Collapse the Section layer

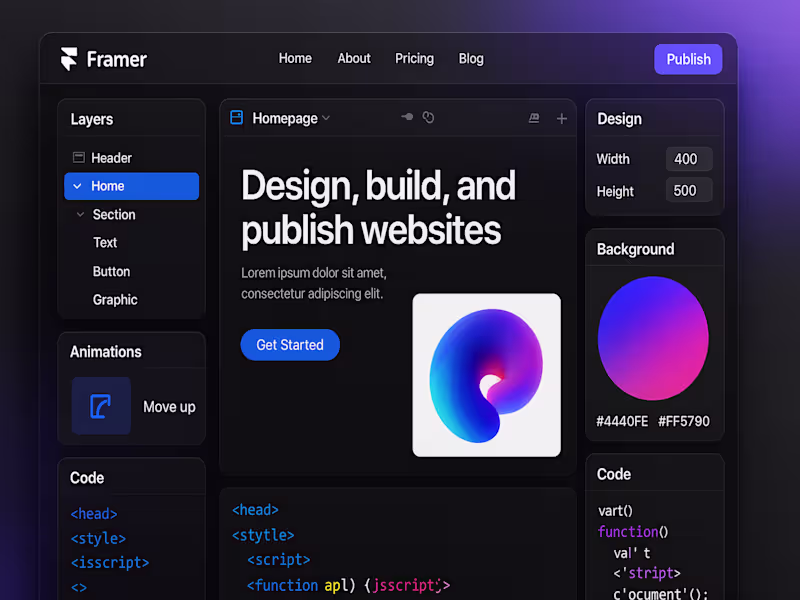(x=81, y=214)
